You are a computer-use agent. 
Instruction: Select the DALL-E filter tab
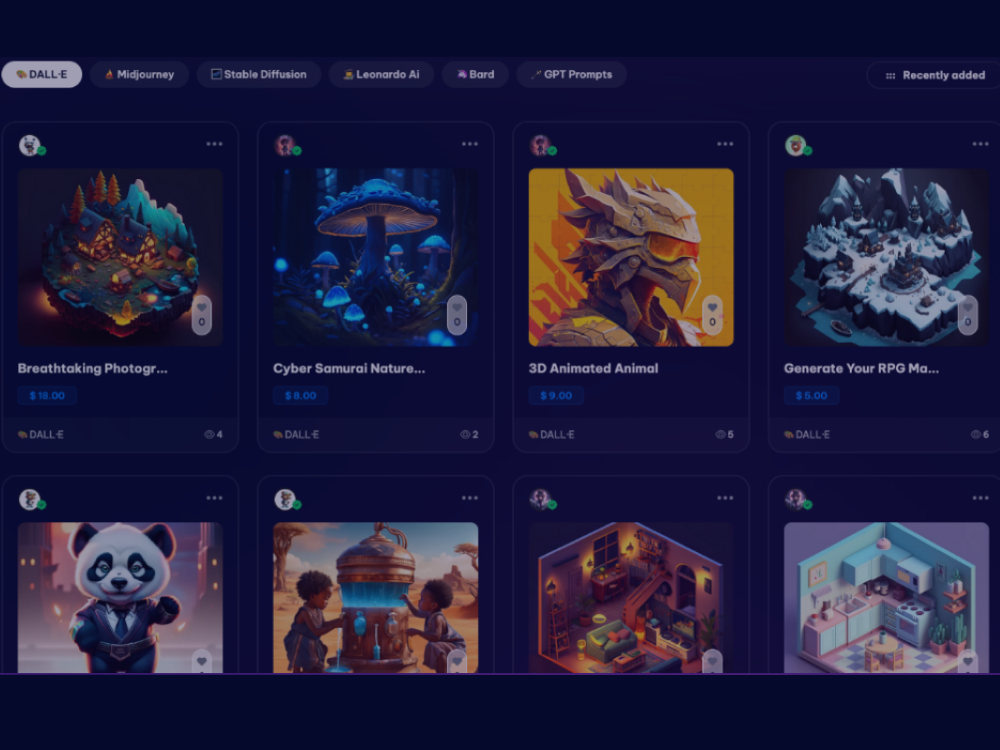pyautogui.click(x=41, y=75)
